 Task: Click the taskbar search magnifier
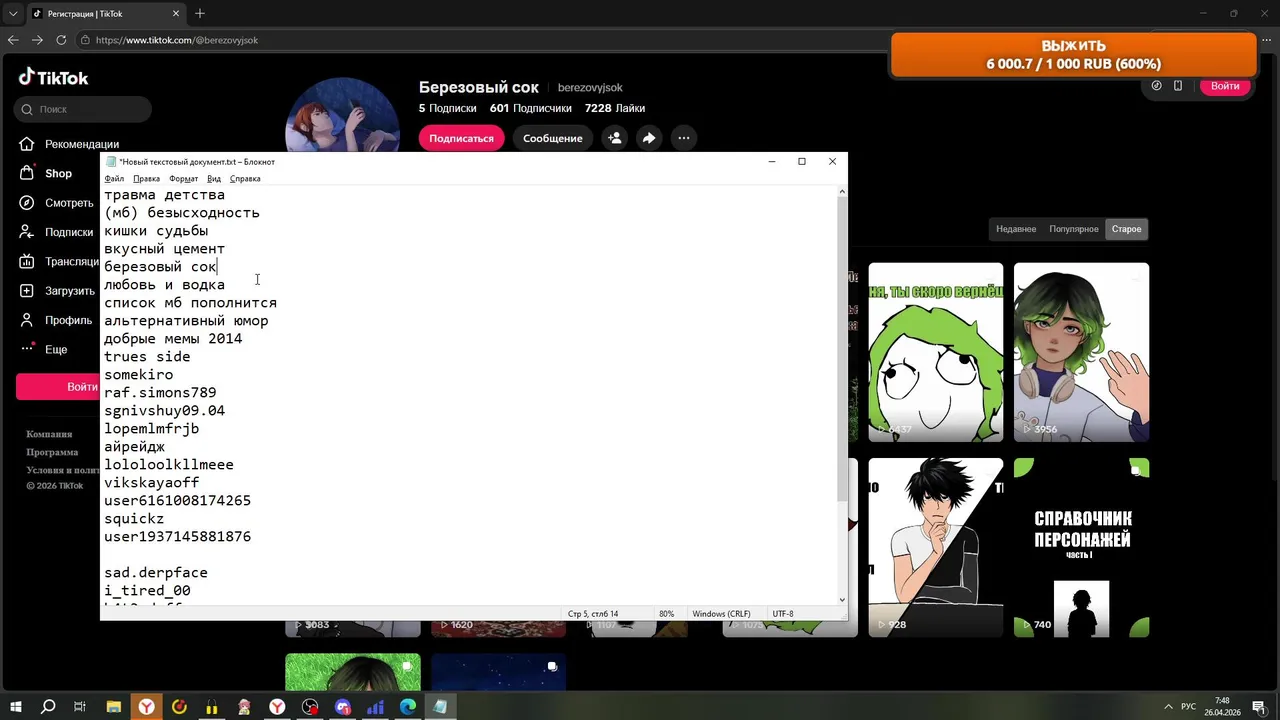tap(47, 707)
